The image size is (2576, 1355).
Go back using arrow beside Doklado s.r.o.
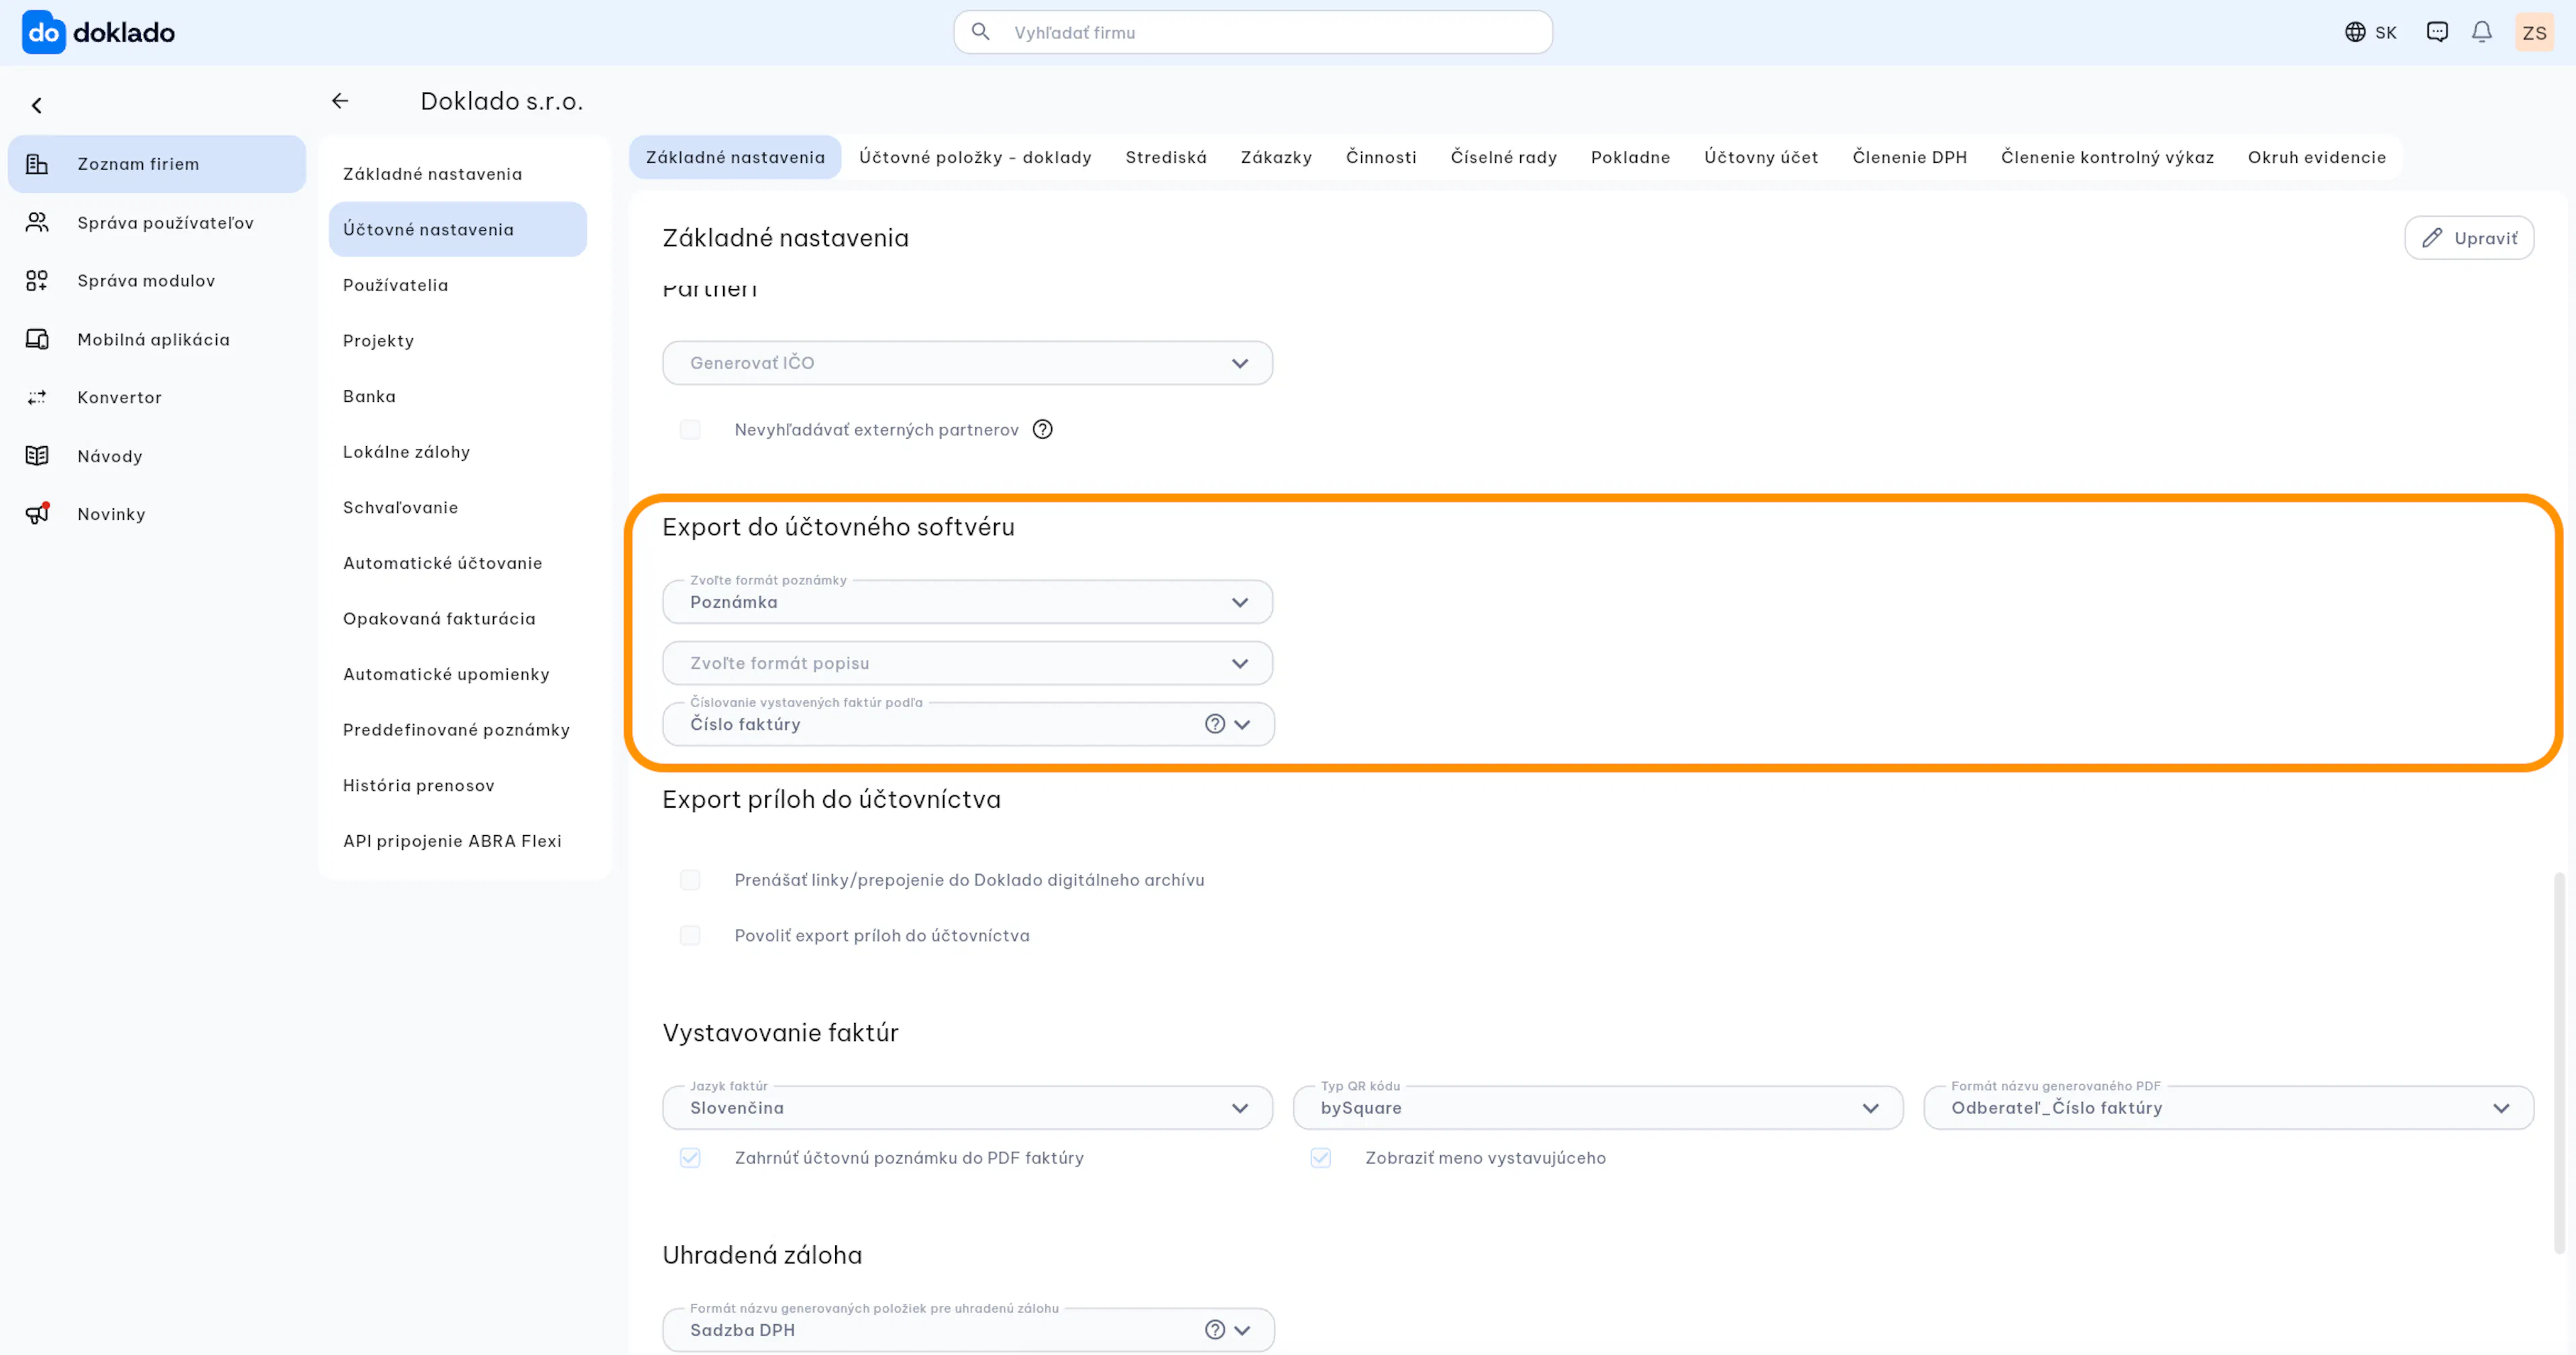pyautogui.click(x=340, y=101)
